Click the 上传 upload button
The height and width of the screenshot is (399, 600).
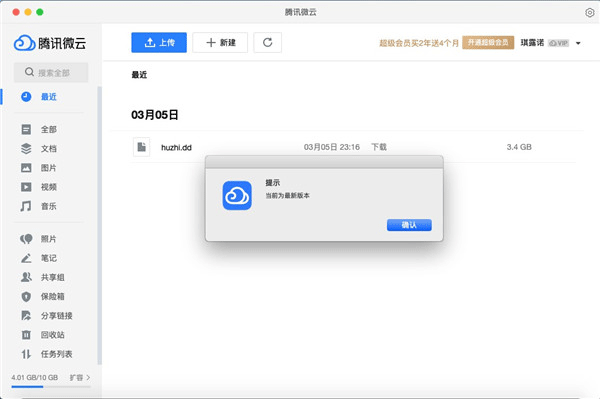159,42
